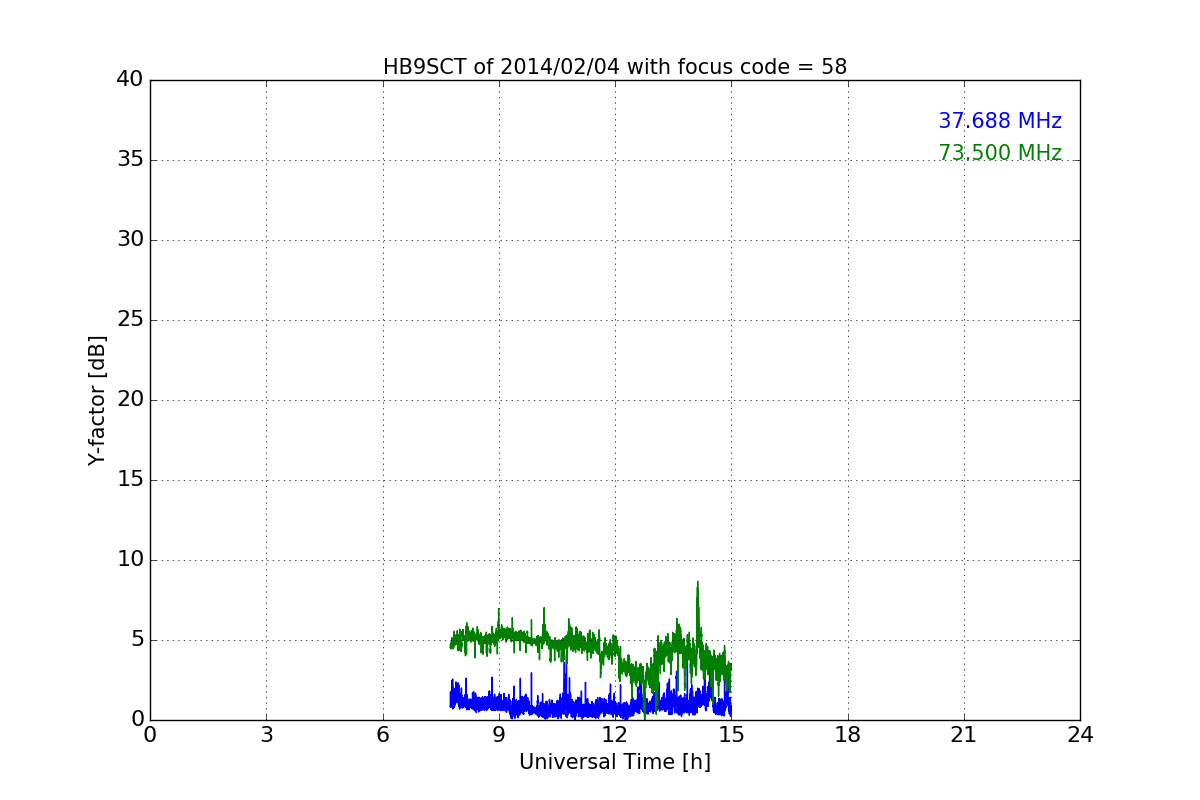Click the green '73.500 MHz' legend label
The height and width of the screenshot is (800, 1200).
tap(1000, 153)
